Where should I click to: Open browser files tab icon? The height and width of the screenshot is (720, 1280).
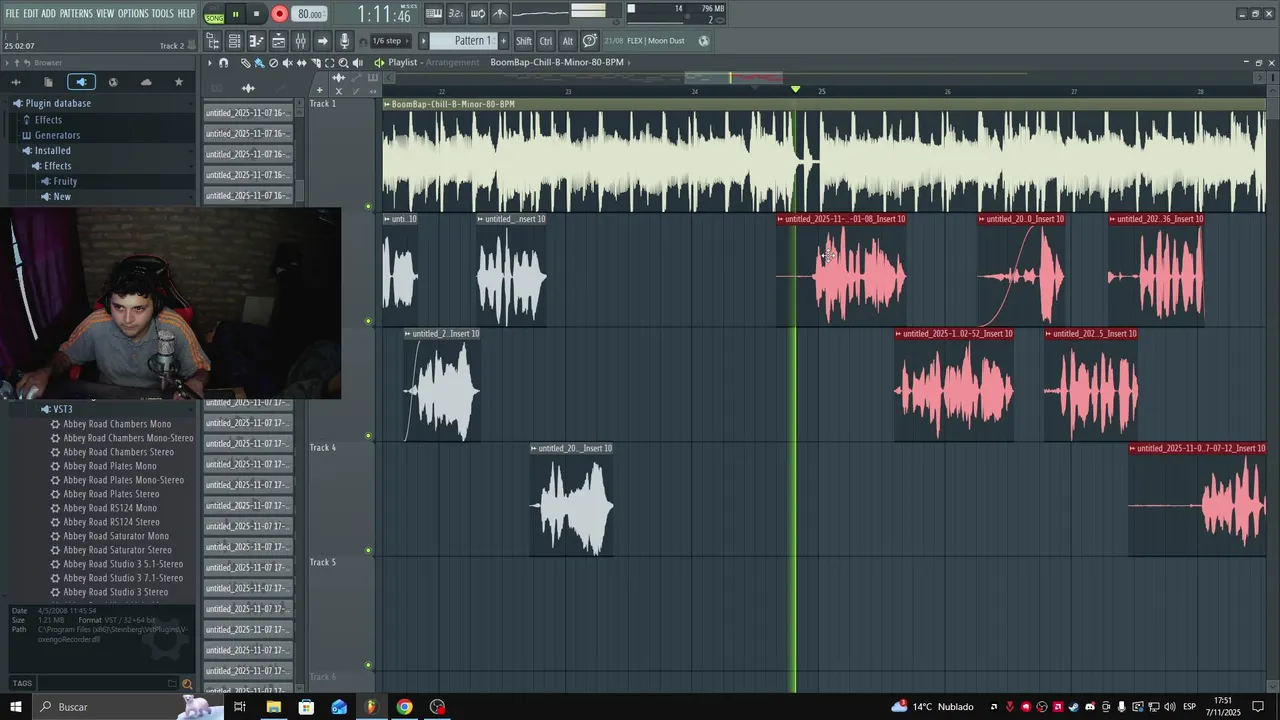pos(48,82)
